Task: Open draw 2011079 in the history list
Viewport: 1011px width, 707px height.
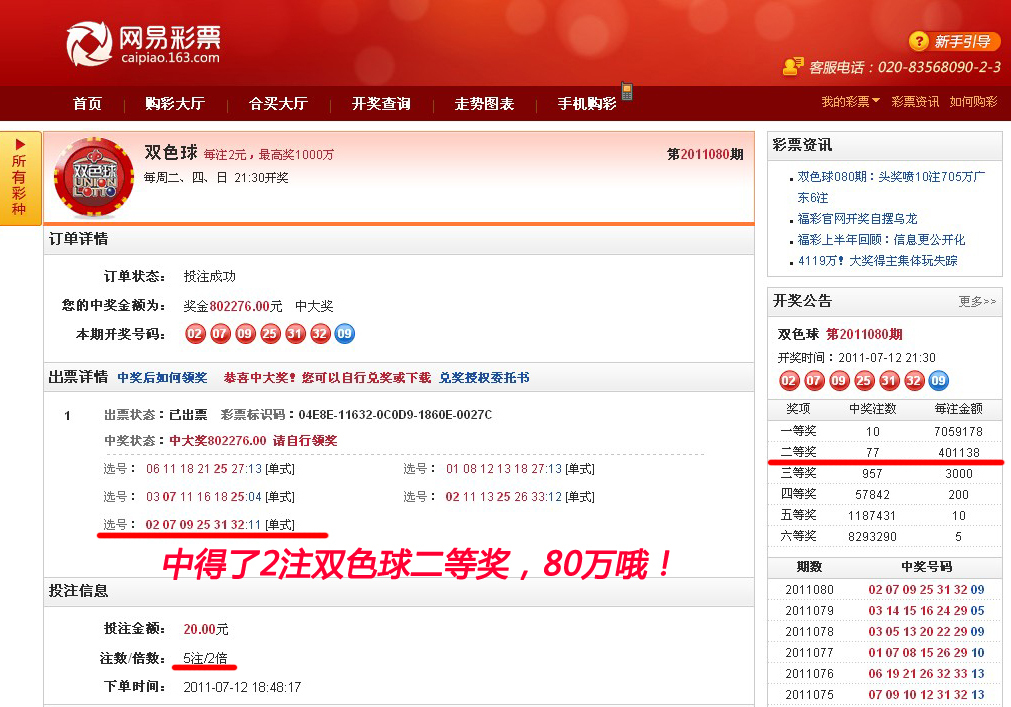Action: click(x=809, y=610)
